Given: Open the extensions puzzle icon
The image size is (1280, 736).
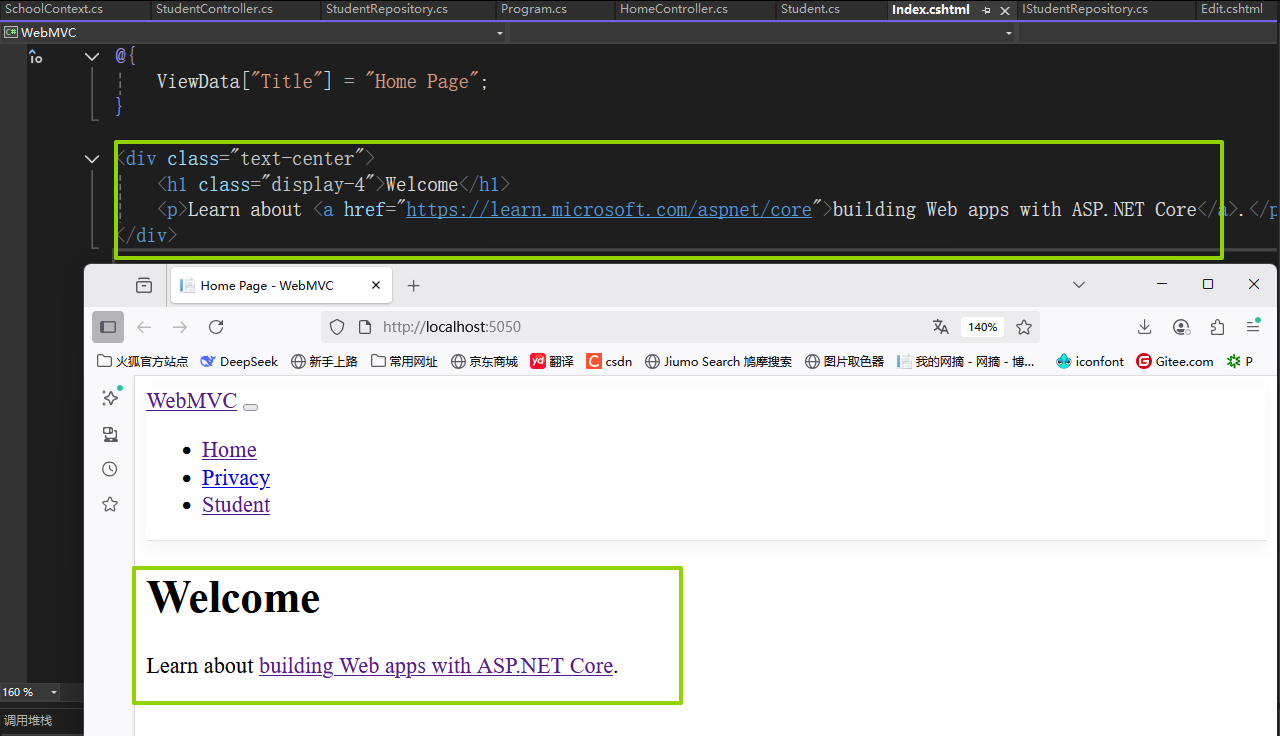Looking at the screenshot, I should [1217, 327].
